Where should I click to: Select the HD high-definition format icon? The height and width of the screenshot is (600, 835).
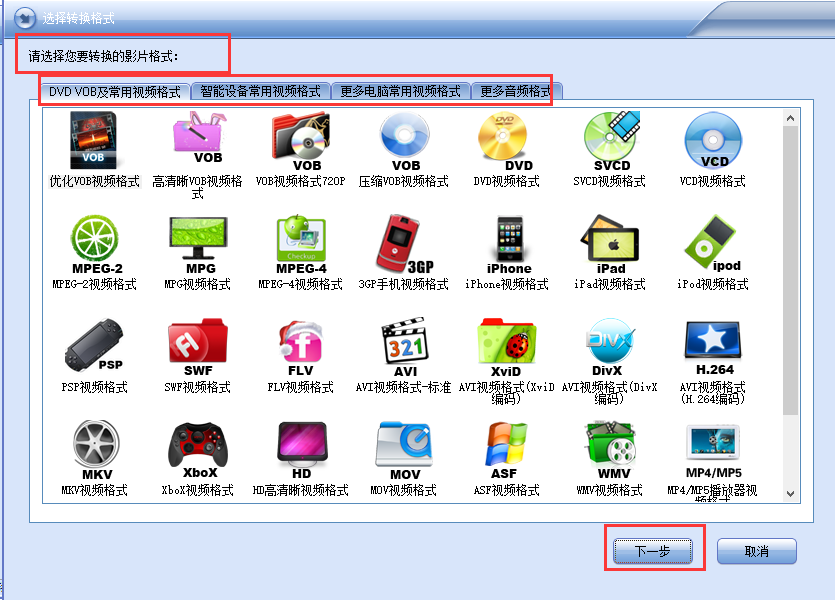[x=301, y=450]
